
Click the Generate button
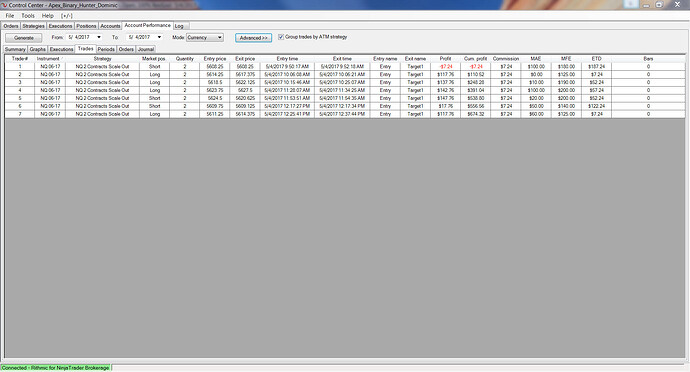(x=24, y=38)
